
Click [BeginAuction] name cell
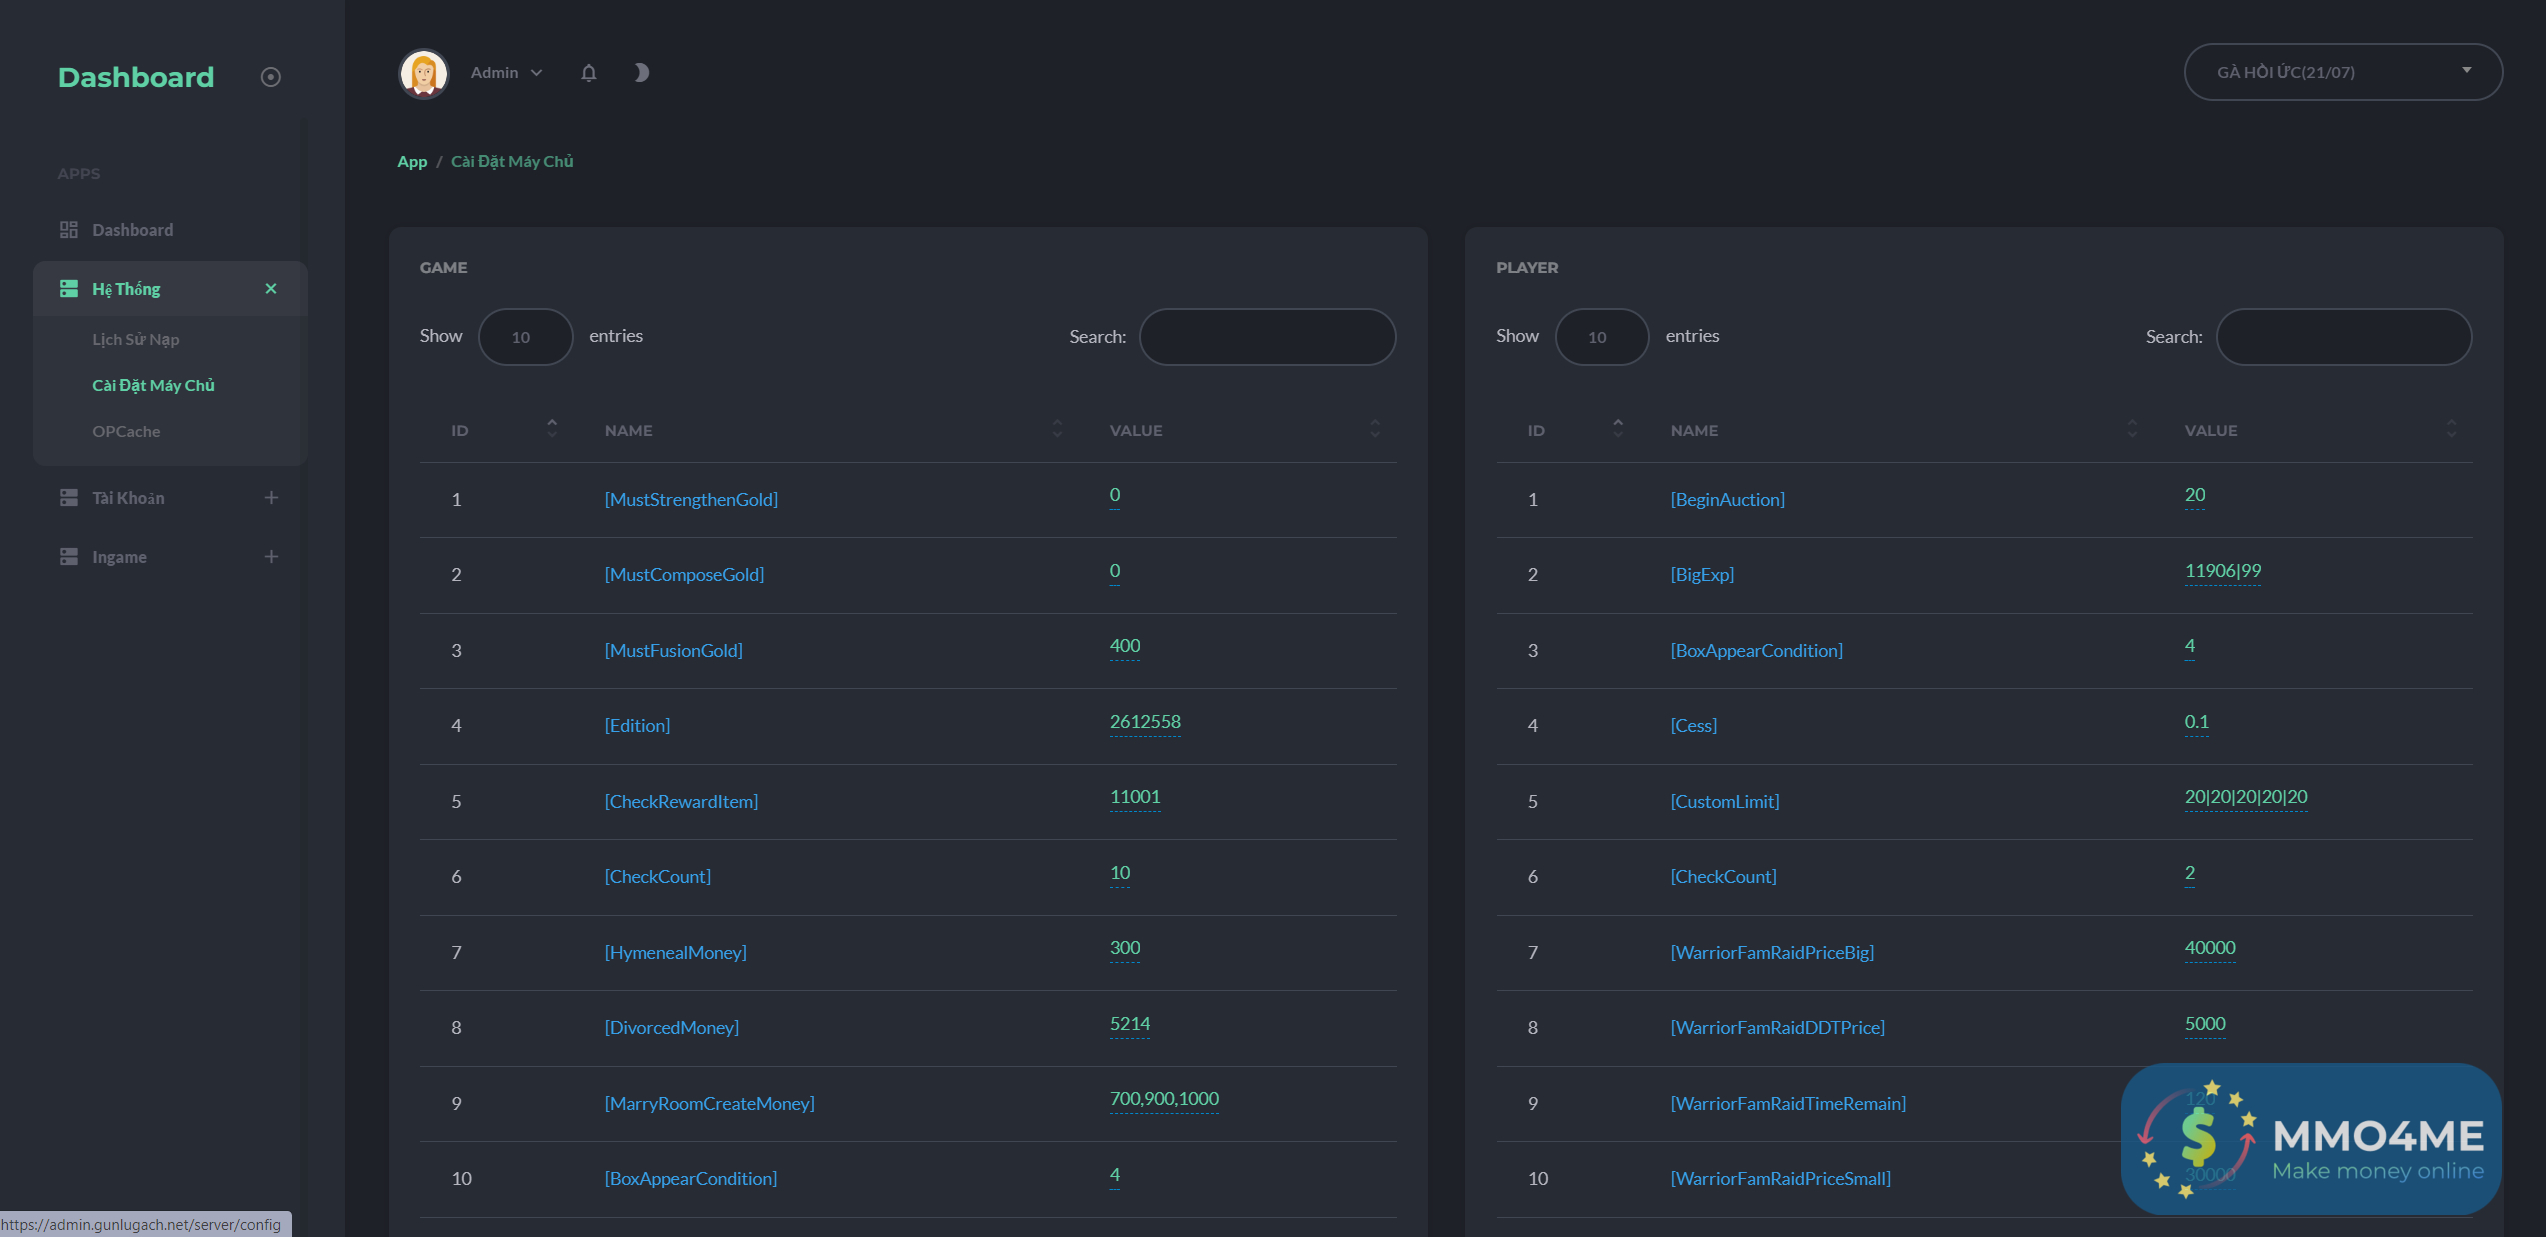tap(1727, 500)
